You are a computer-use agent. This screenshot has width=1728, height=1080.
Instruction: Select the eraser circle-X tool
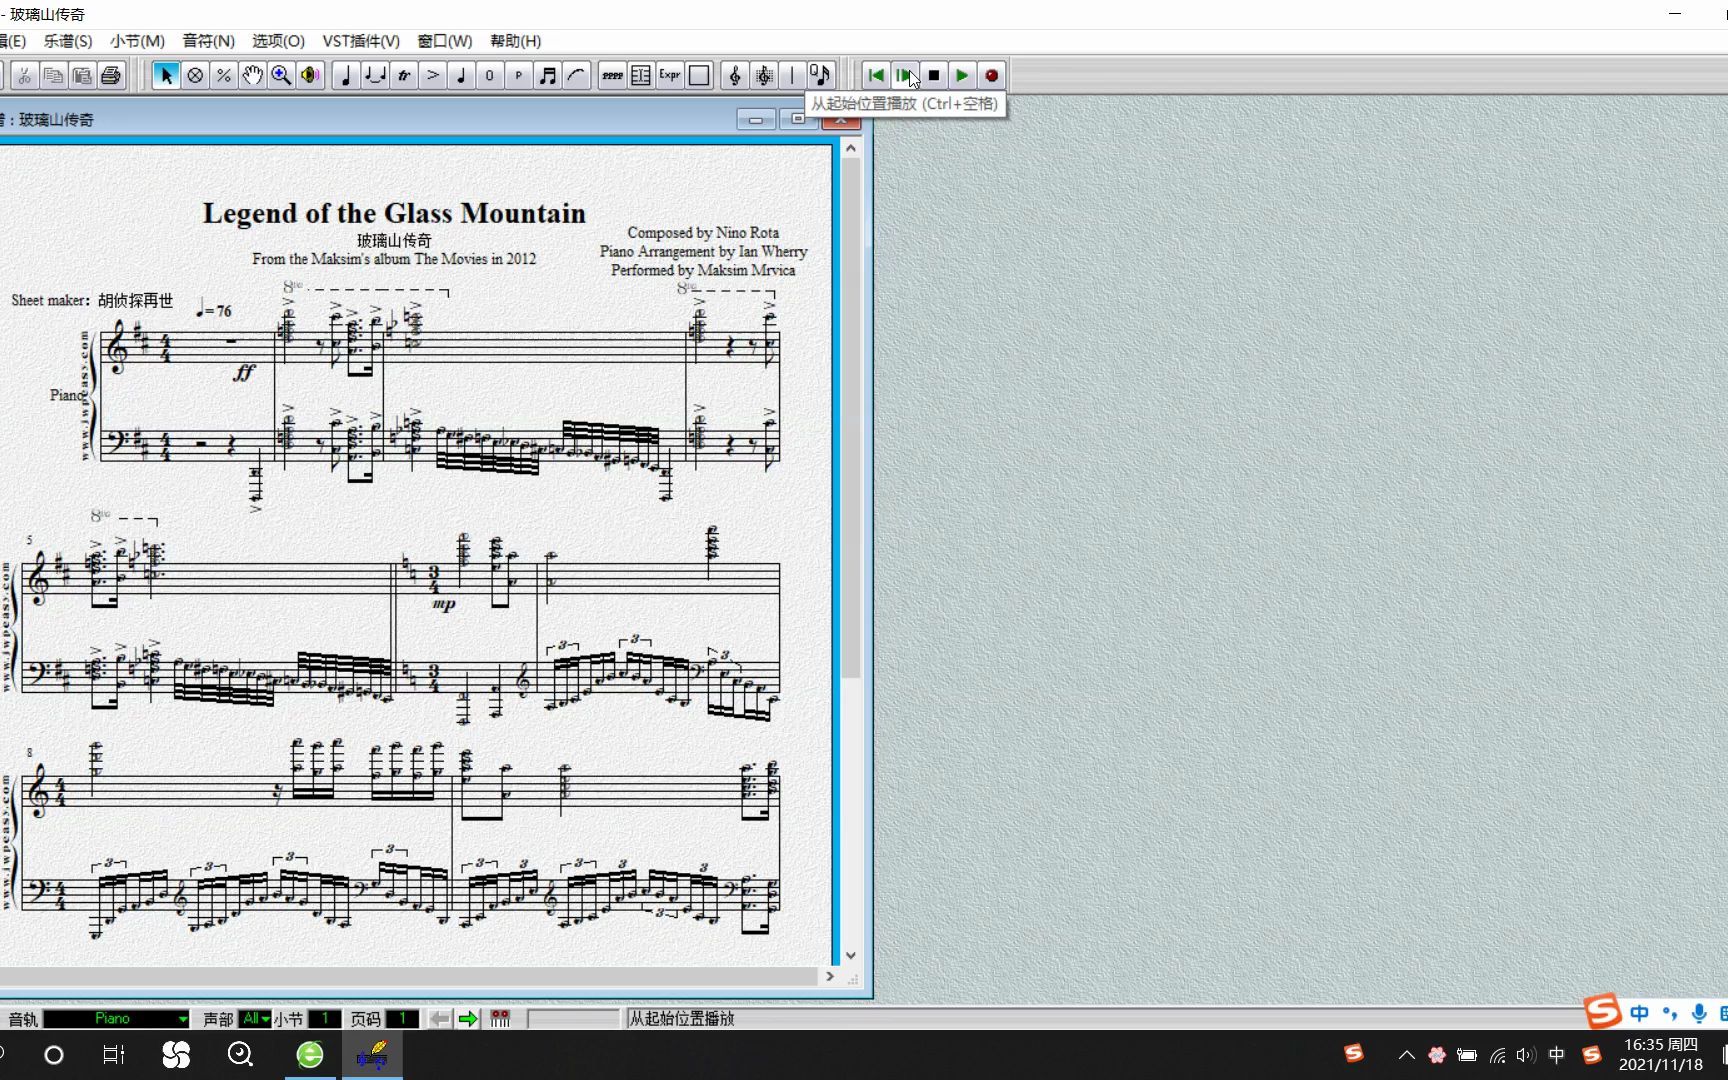pyautogui.click(x=195, y=75)
